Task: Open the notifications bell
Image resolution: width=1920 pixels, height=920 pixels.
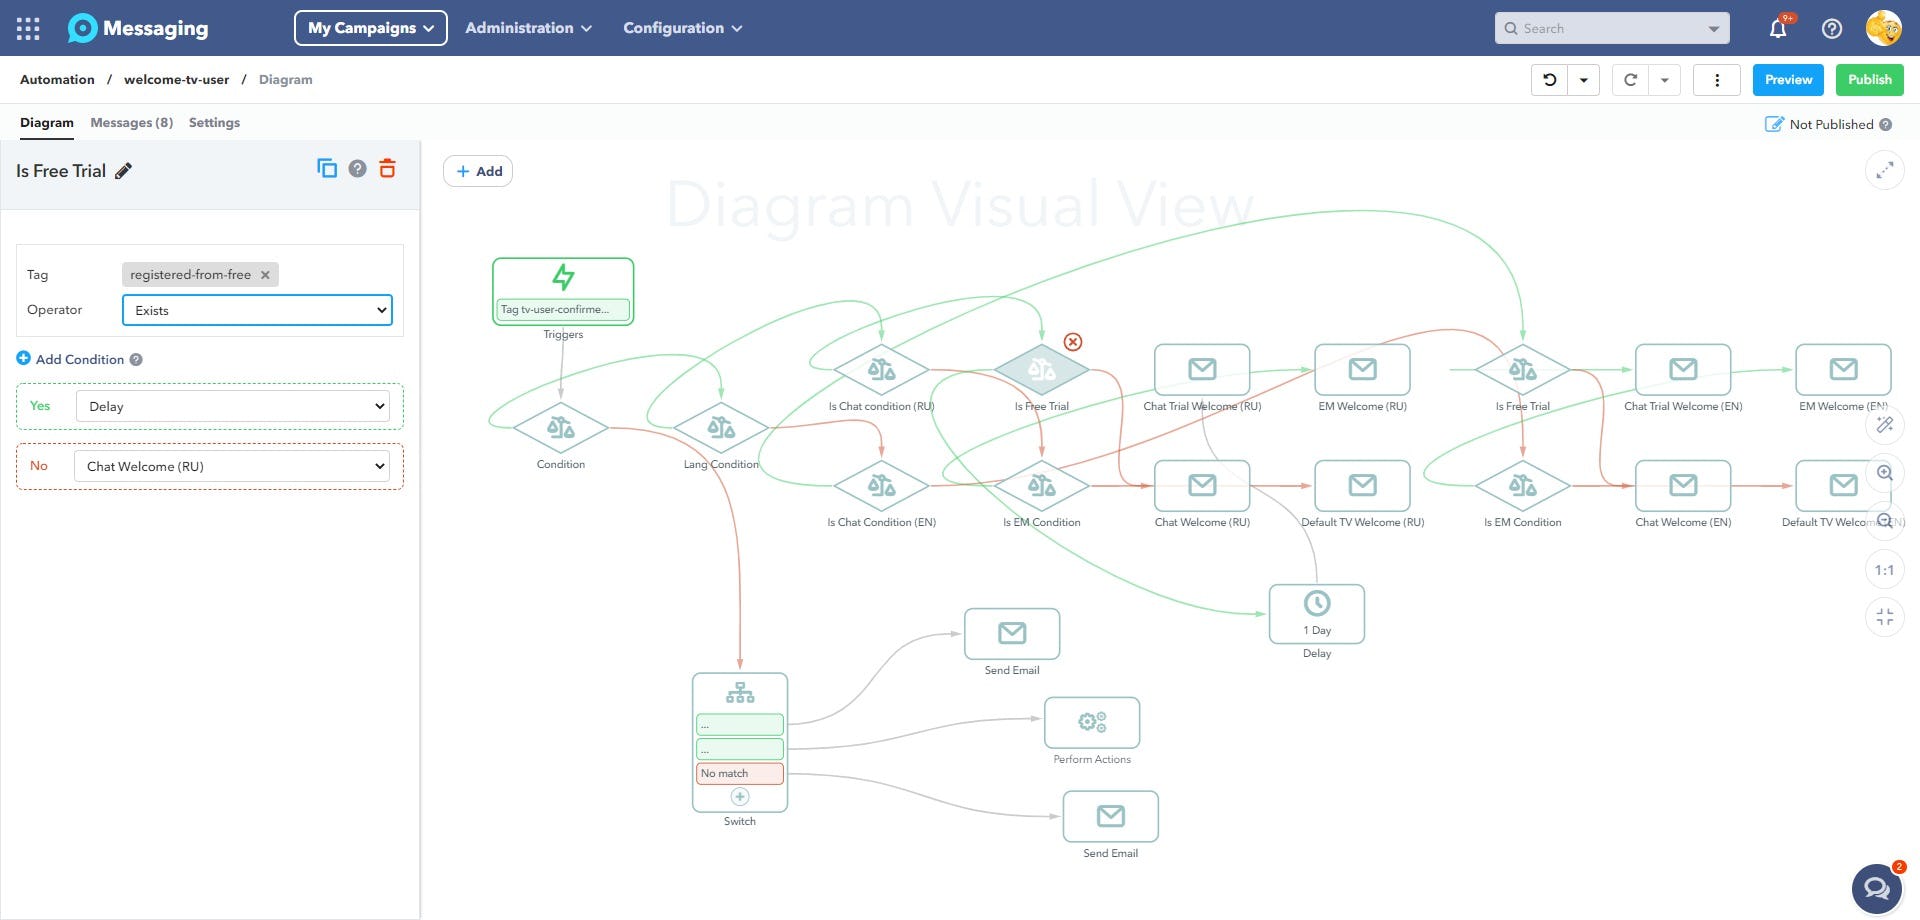Action: tap(1778, 28)
